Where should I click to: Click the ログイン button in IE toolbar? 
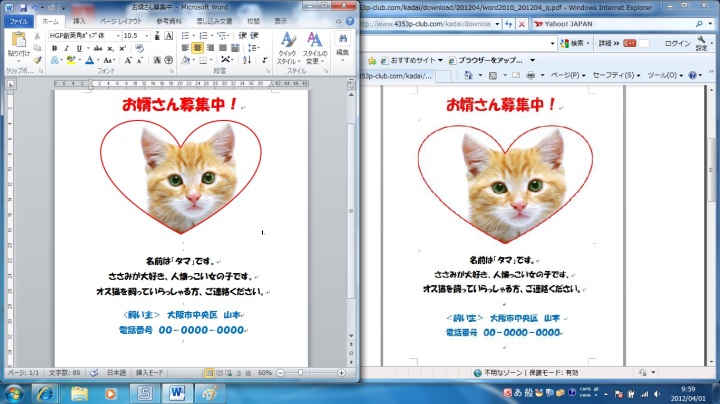[x=677, y=43]
